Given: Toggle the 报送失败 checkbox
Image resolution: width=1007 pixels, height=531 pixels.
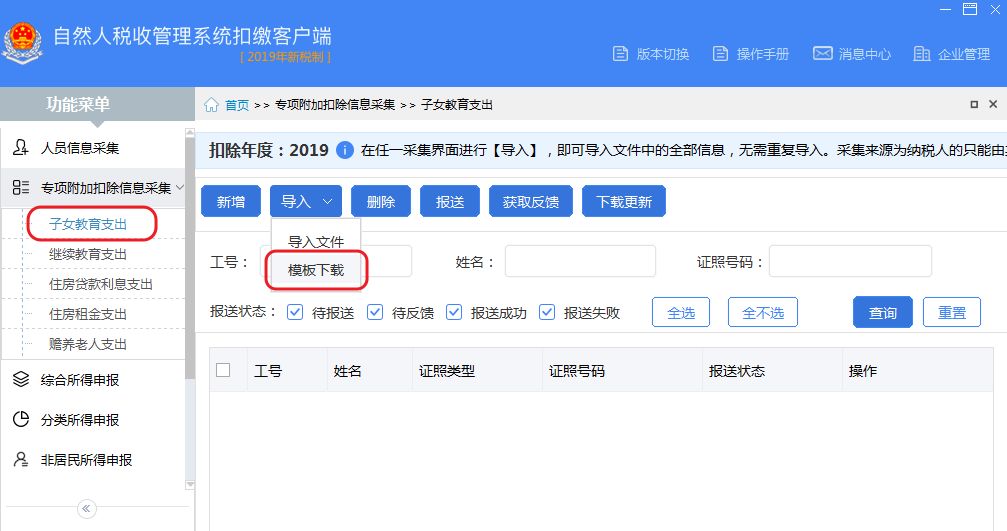Looking at the screenshot, I should pos(547,312).
